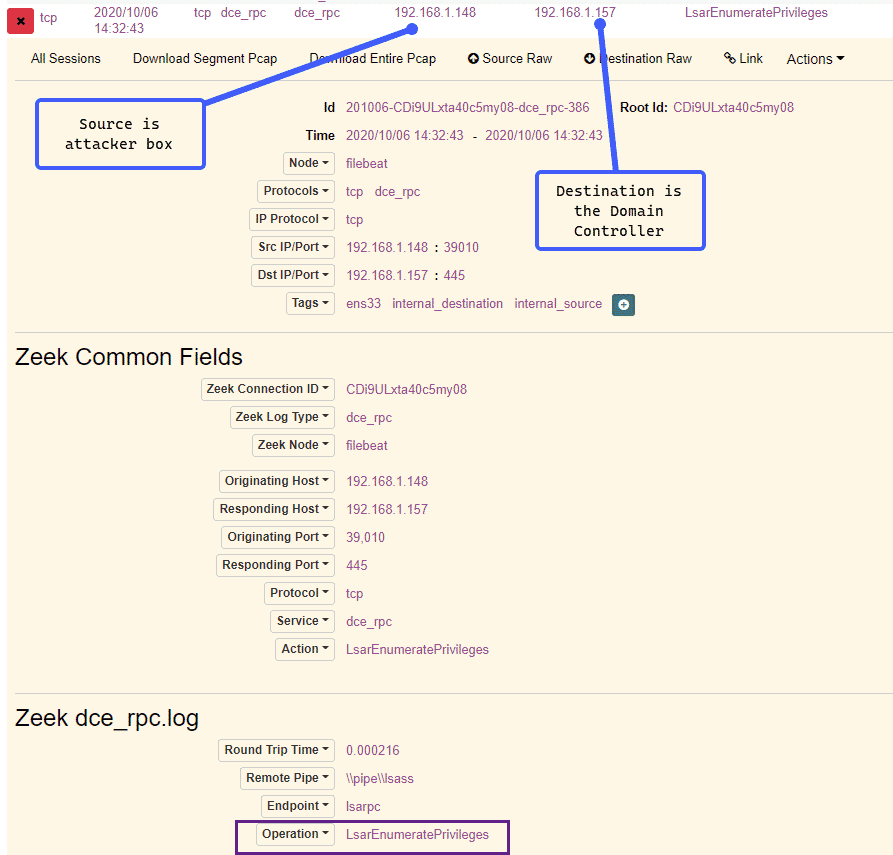Click the Root Id value link

(x=733, y=107)
